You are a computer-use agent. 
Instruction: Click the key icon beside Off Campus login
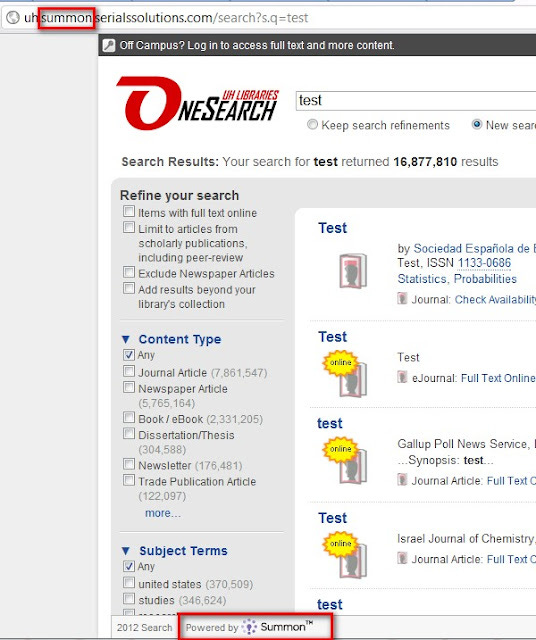coord(109,45)
